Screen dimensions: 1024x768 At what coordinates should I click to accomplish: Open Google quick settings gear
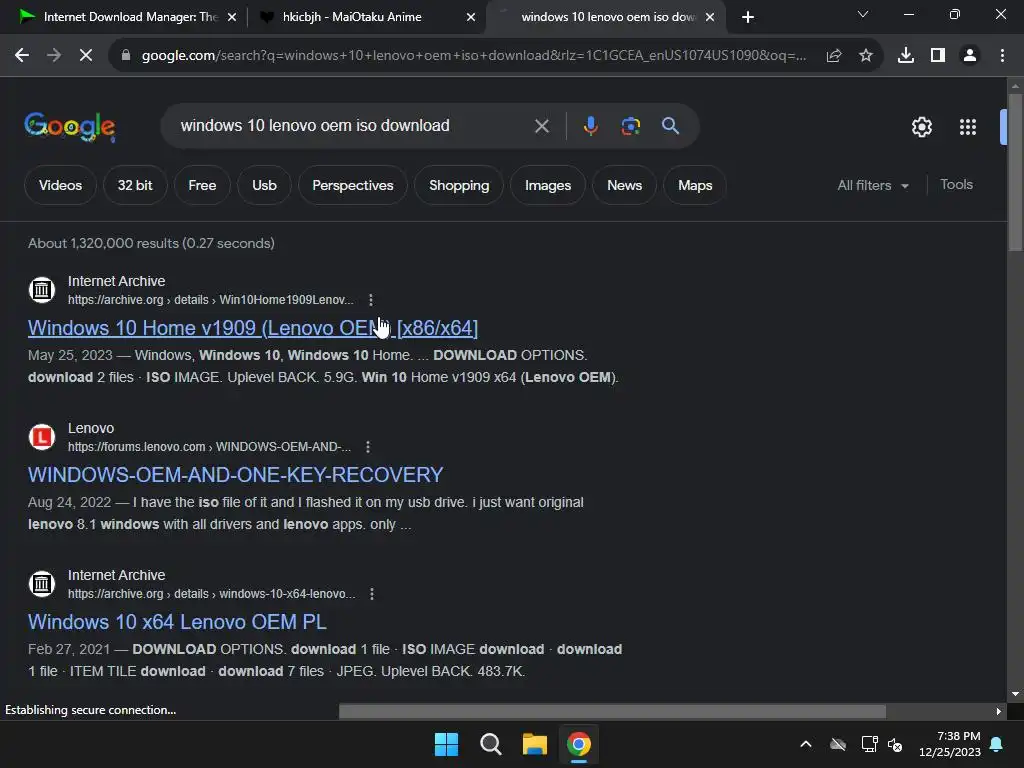921,127
